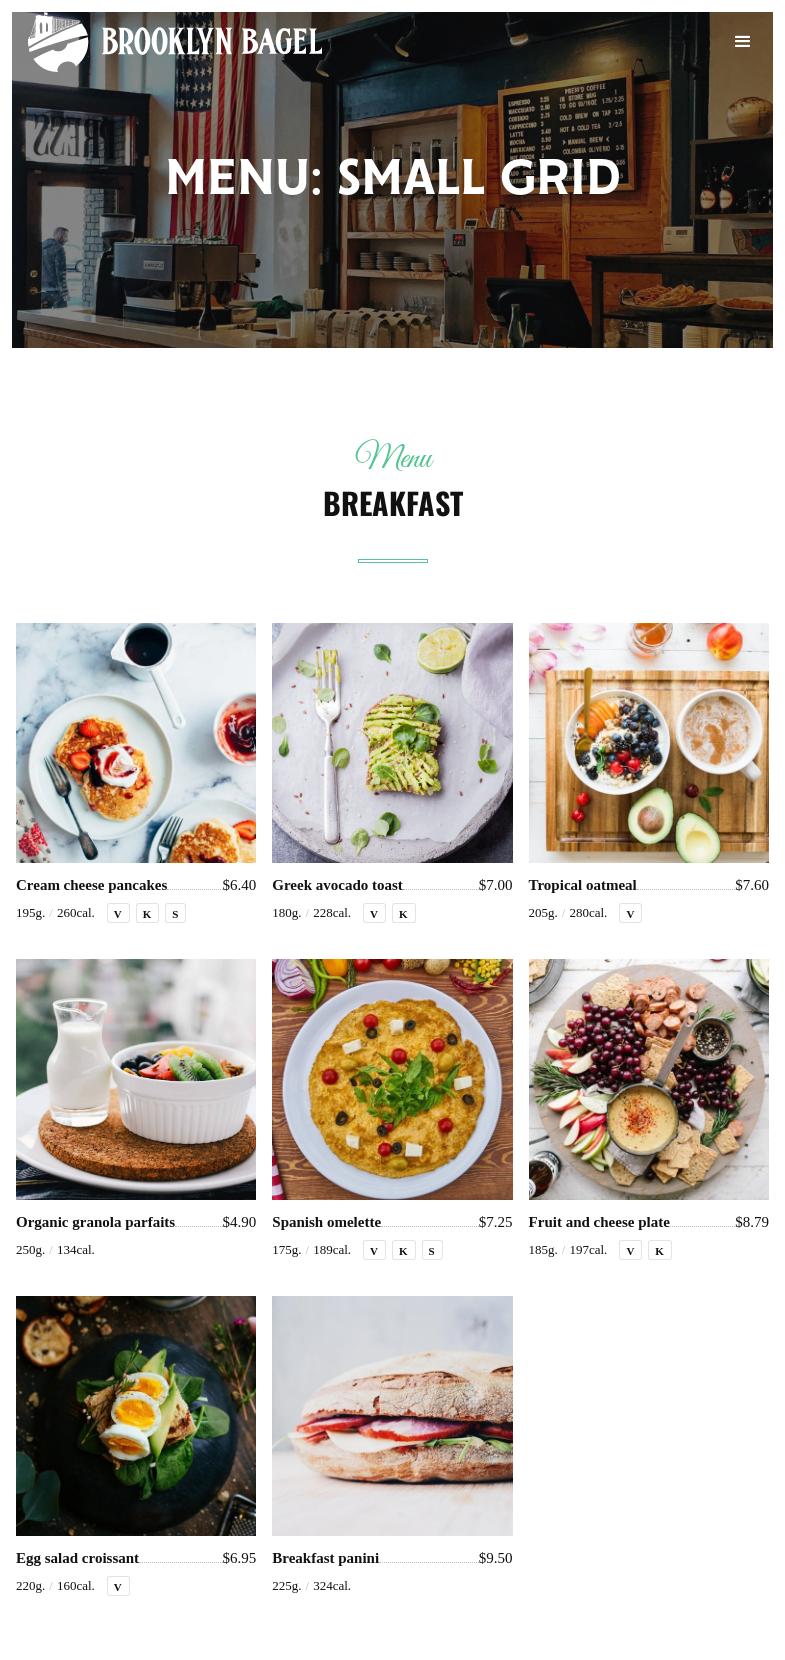Click the S badge under Cream cheese pancakes
Viewport: 785px width, 1660px height.
[x=175, y=913]
